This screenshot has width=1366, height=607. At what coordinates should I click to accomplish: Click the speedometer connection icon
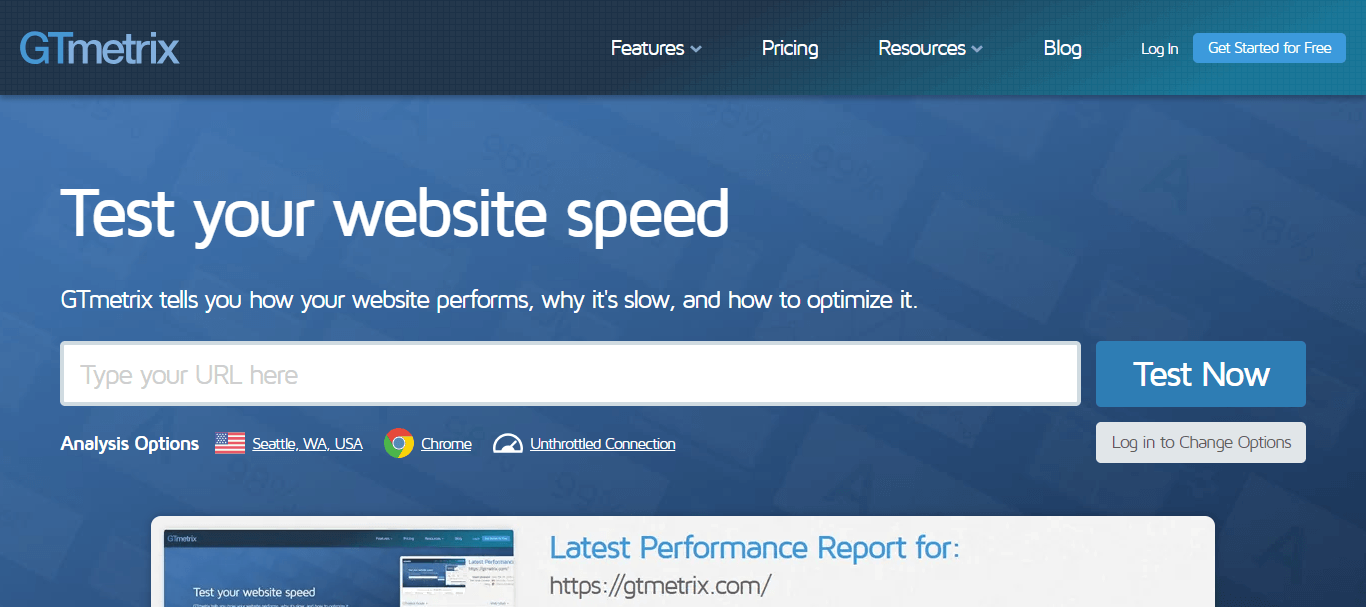(508, 443)
